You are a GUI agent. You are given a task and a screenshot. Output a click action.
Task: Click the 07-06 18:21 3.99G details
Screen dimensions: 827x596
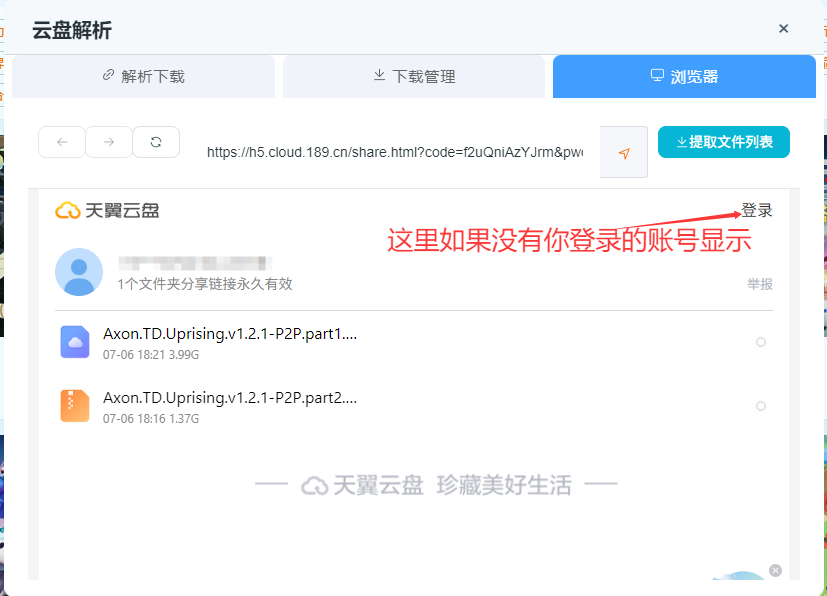(151, 355)
